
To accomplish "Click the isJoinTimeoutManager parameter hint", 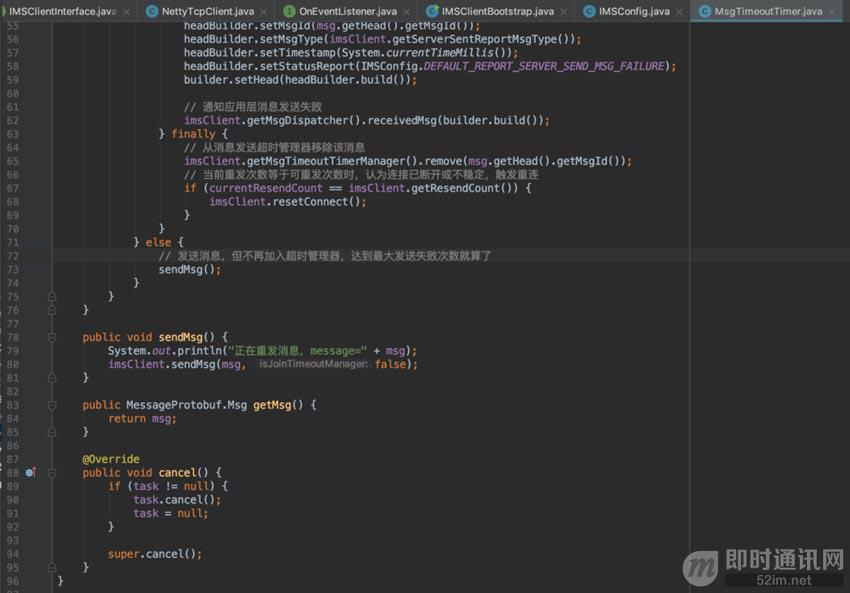I will coord(313,364).
